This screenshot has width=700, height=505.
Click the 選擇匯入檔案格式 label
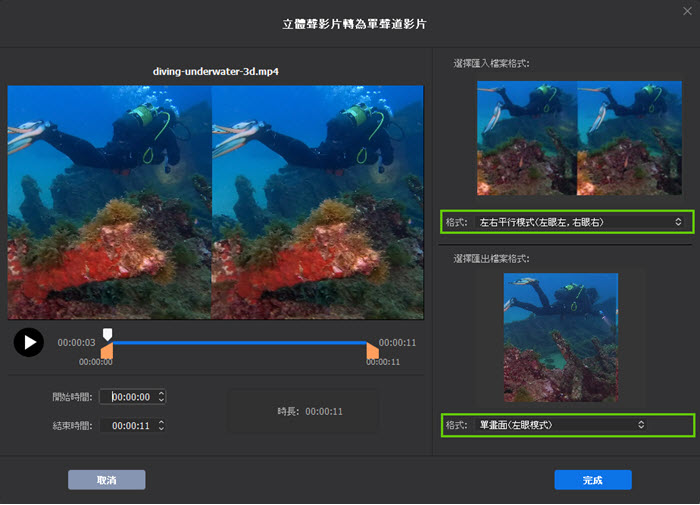pos(492,63)
